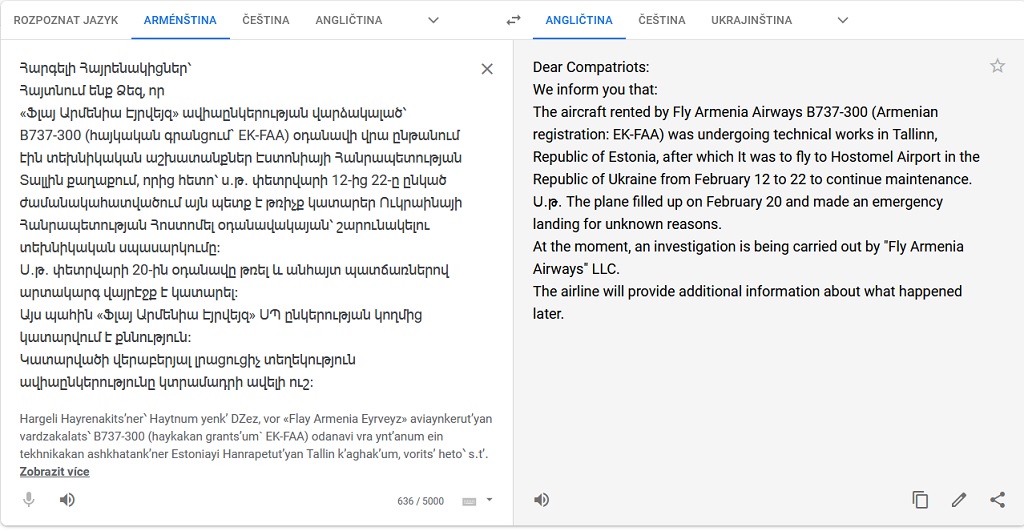Suggest an edit with pencil icon
The height and width of the screenshot is (531, 1024).
pyautogui.click(x=959, y=500)
